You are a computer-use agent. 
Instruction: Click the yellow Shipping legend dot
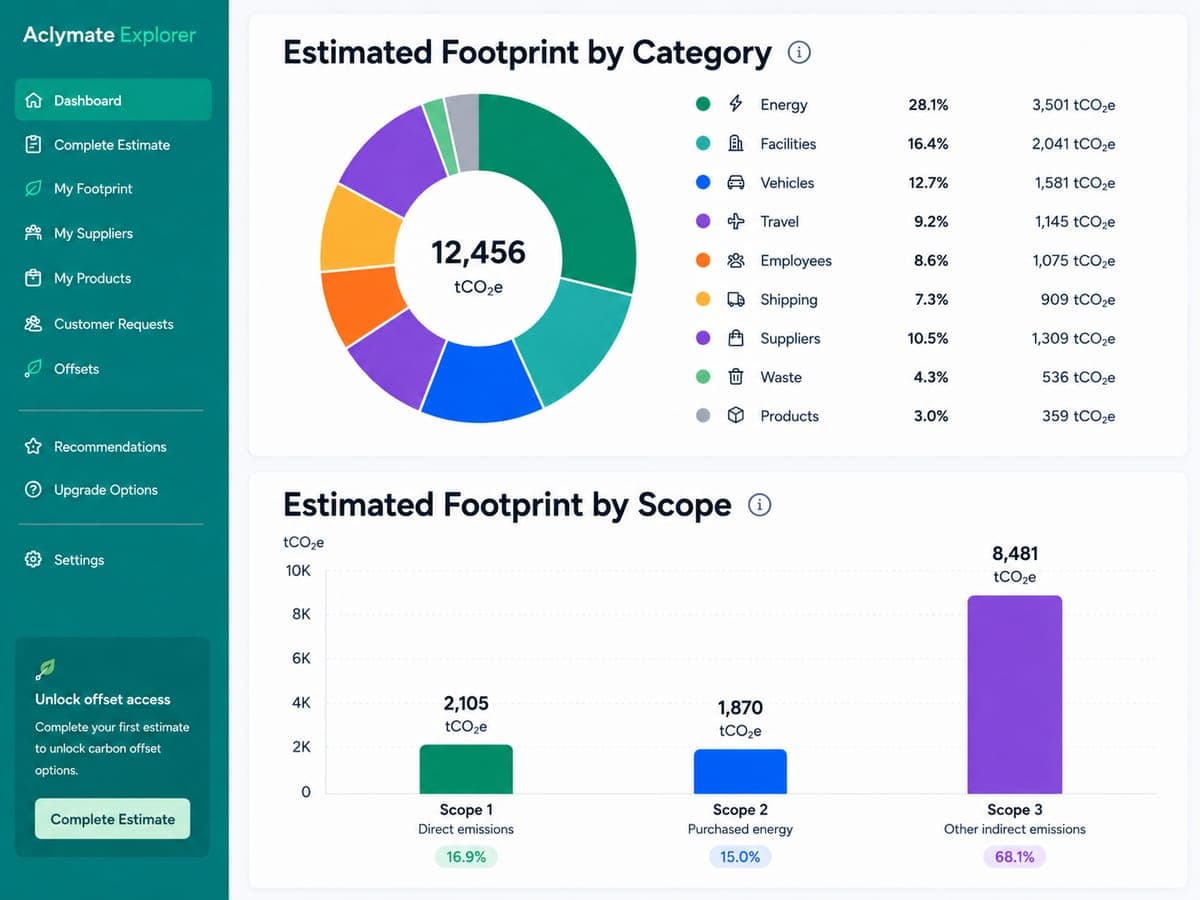tap(703, 299)
